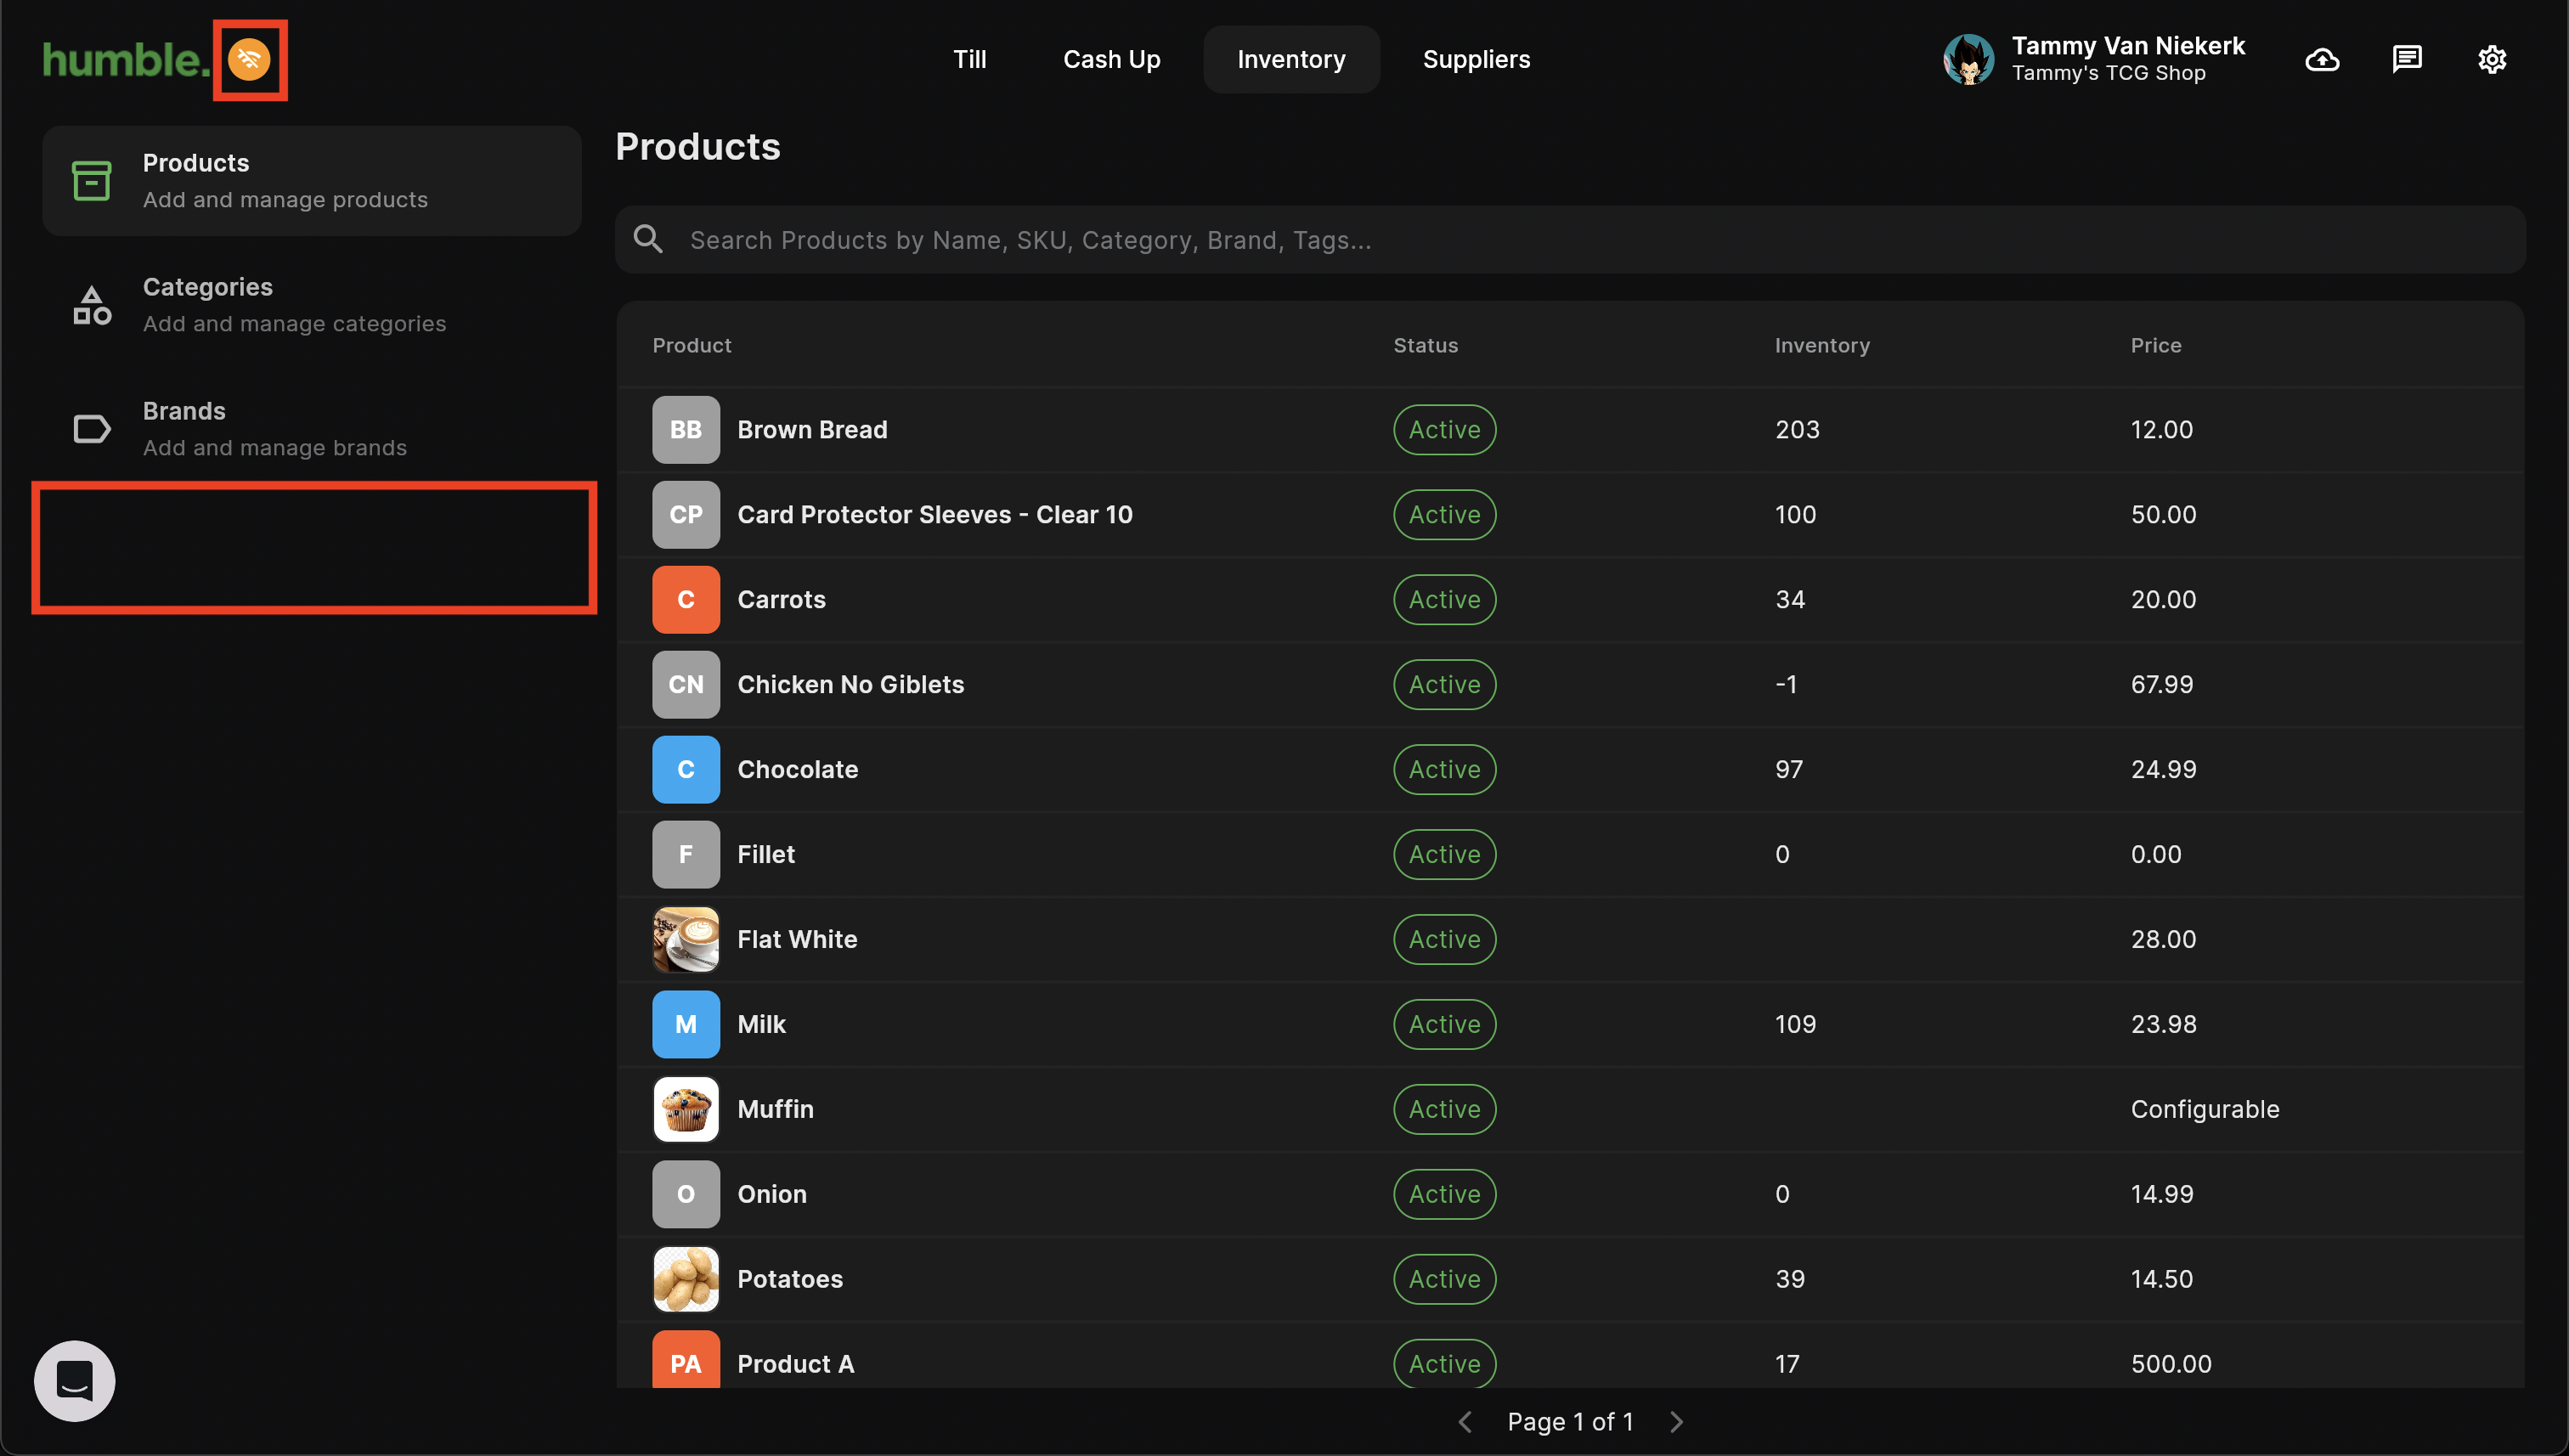The width and height of the screenshot is (2569, 1456).
Task: Open the Brown Bread product name
Action: (x=812, y=429)
